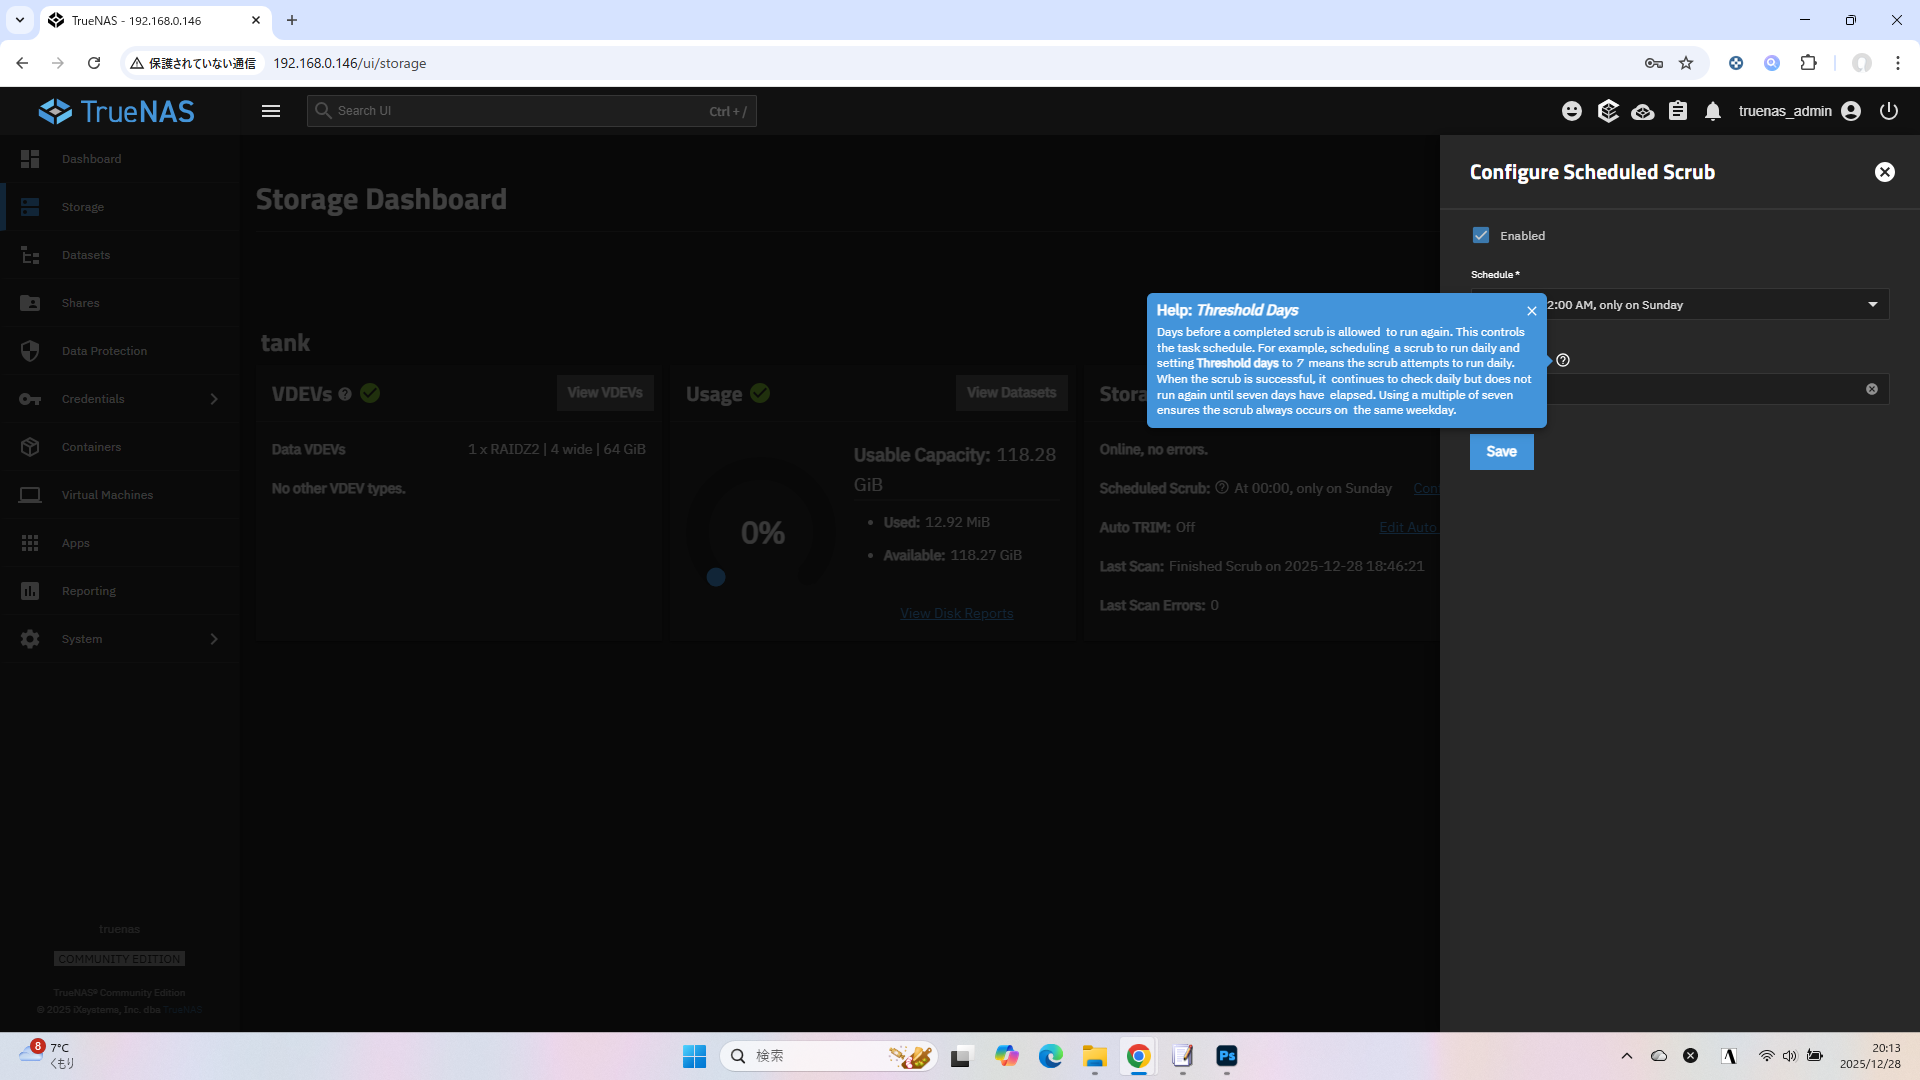Screen dimensions: 1920x1080
Task: Click the feedback smiley face icon
Action: coord(1572,111)
